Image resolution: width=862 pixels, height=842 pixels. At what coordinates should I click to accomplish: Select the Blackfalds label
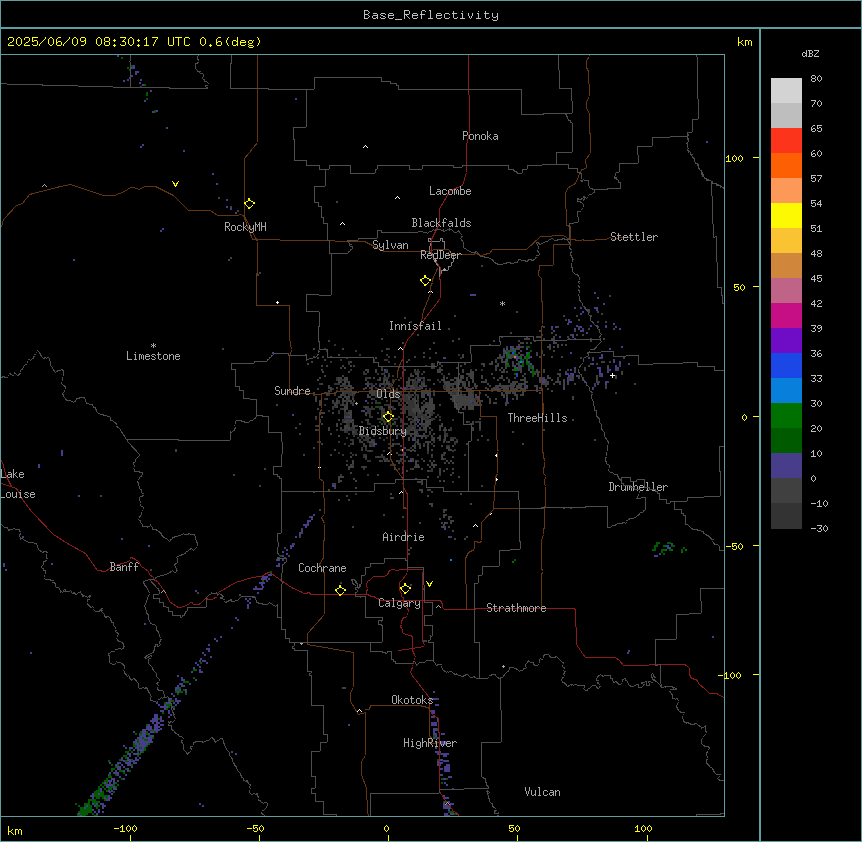[x=441, y=223]
